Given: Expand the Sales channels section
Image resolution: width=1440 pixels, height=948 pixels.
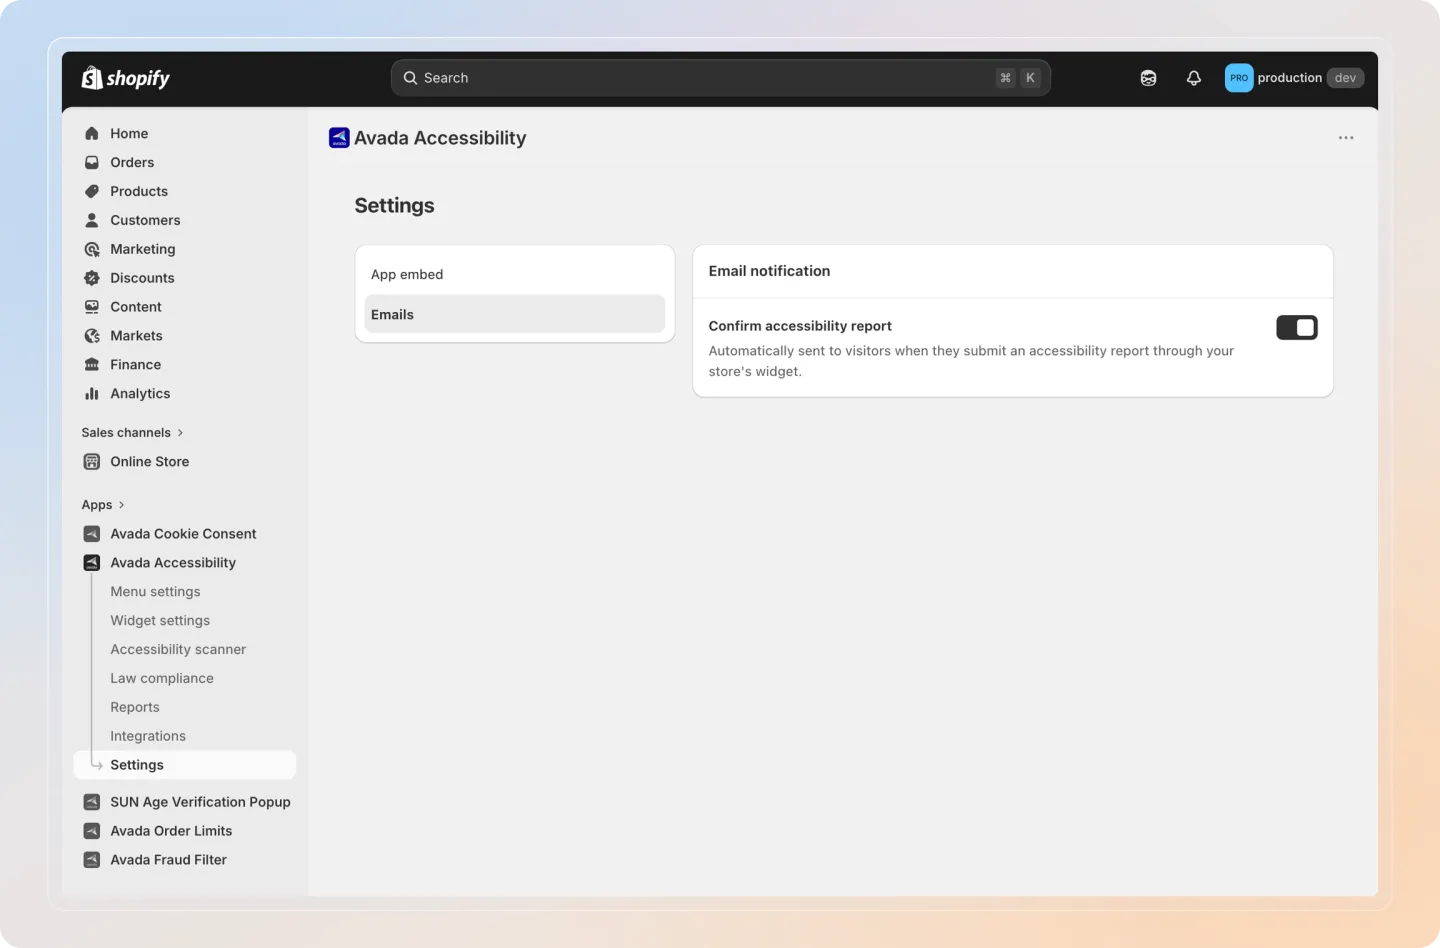Looking at the screenshot, I should pyautogui.click(x=132, y=433).
